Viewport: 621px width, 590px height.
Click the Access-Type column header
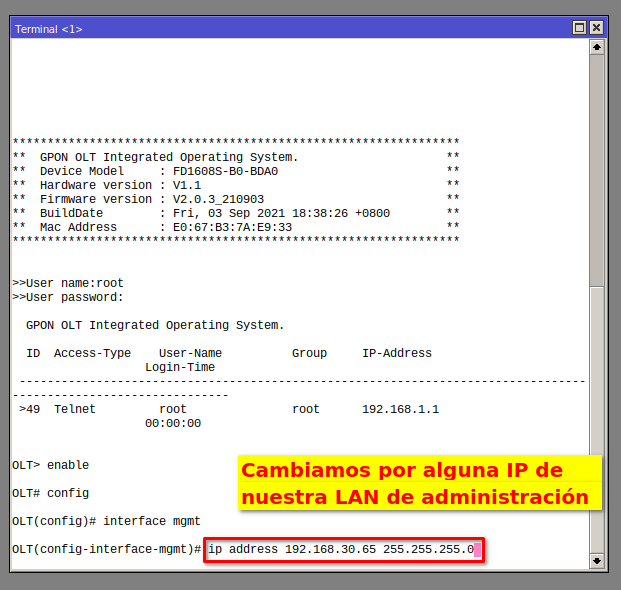92,353
